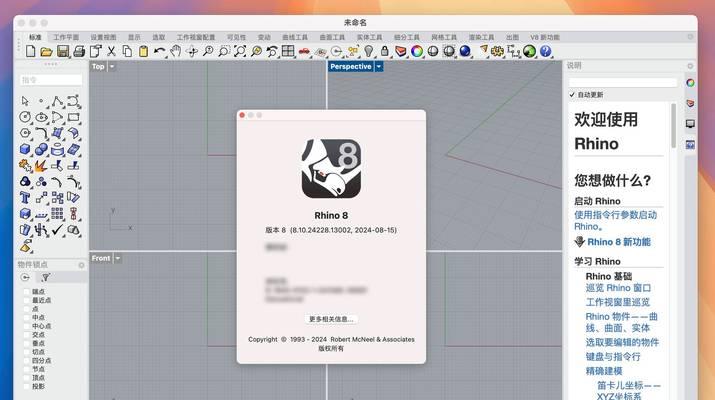Enable the 切点 object snap checkbox

click(26, 352)
